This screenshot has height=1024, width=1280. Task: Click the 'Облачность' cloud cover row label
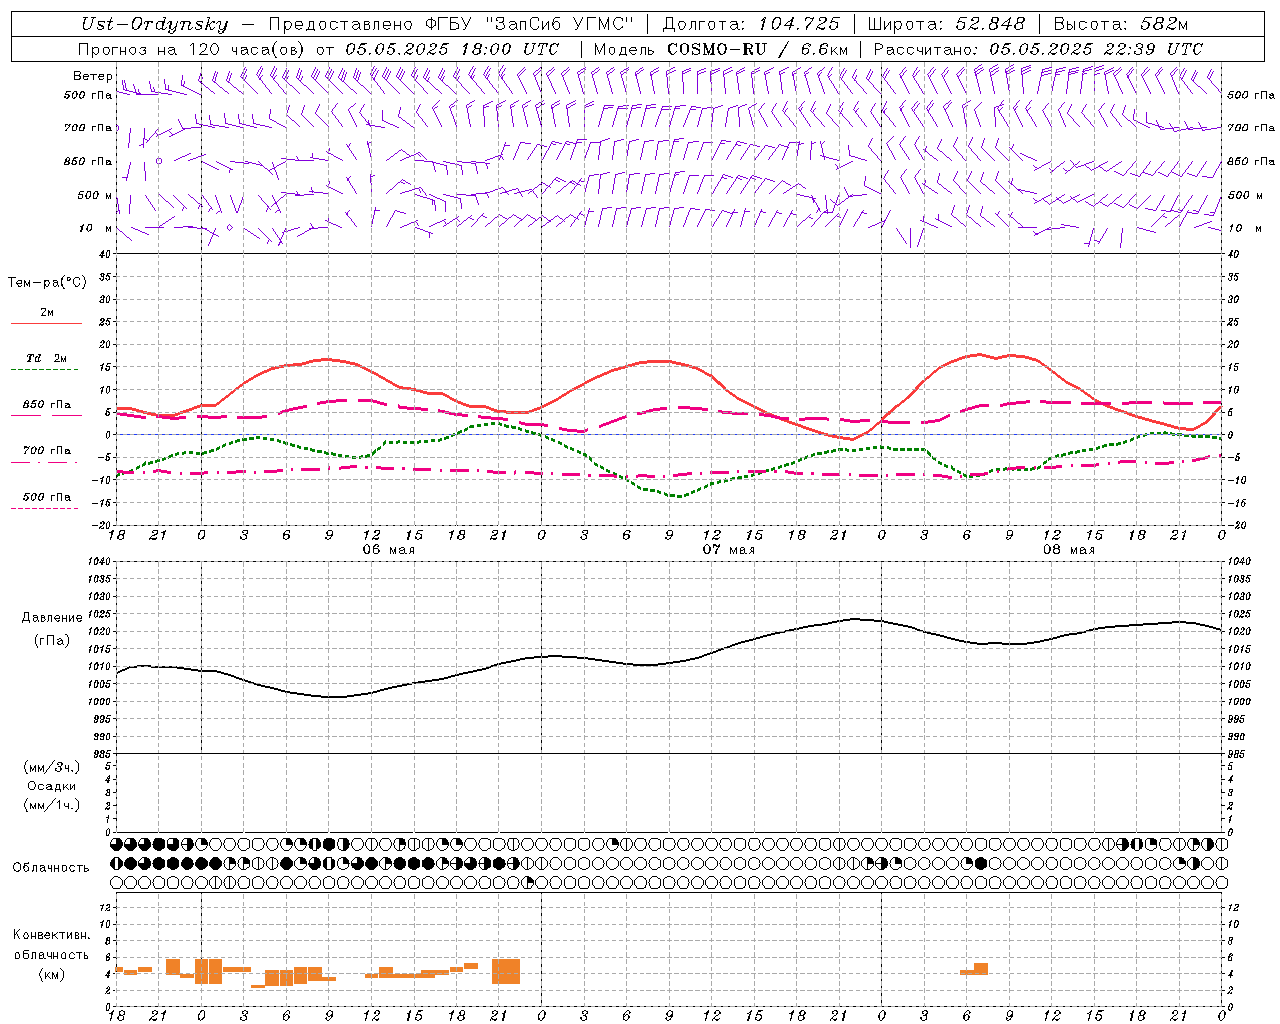(51, 868)
